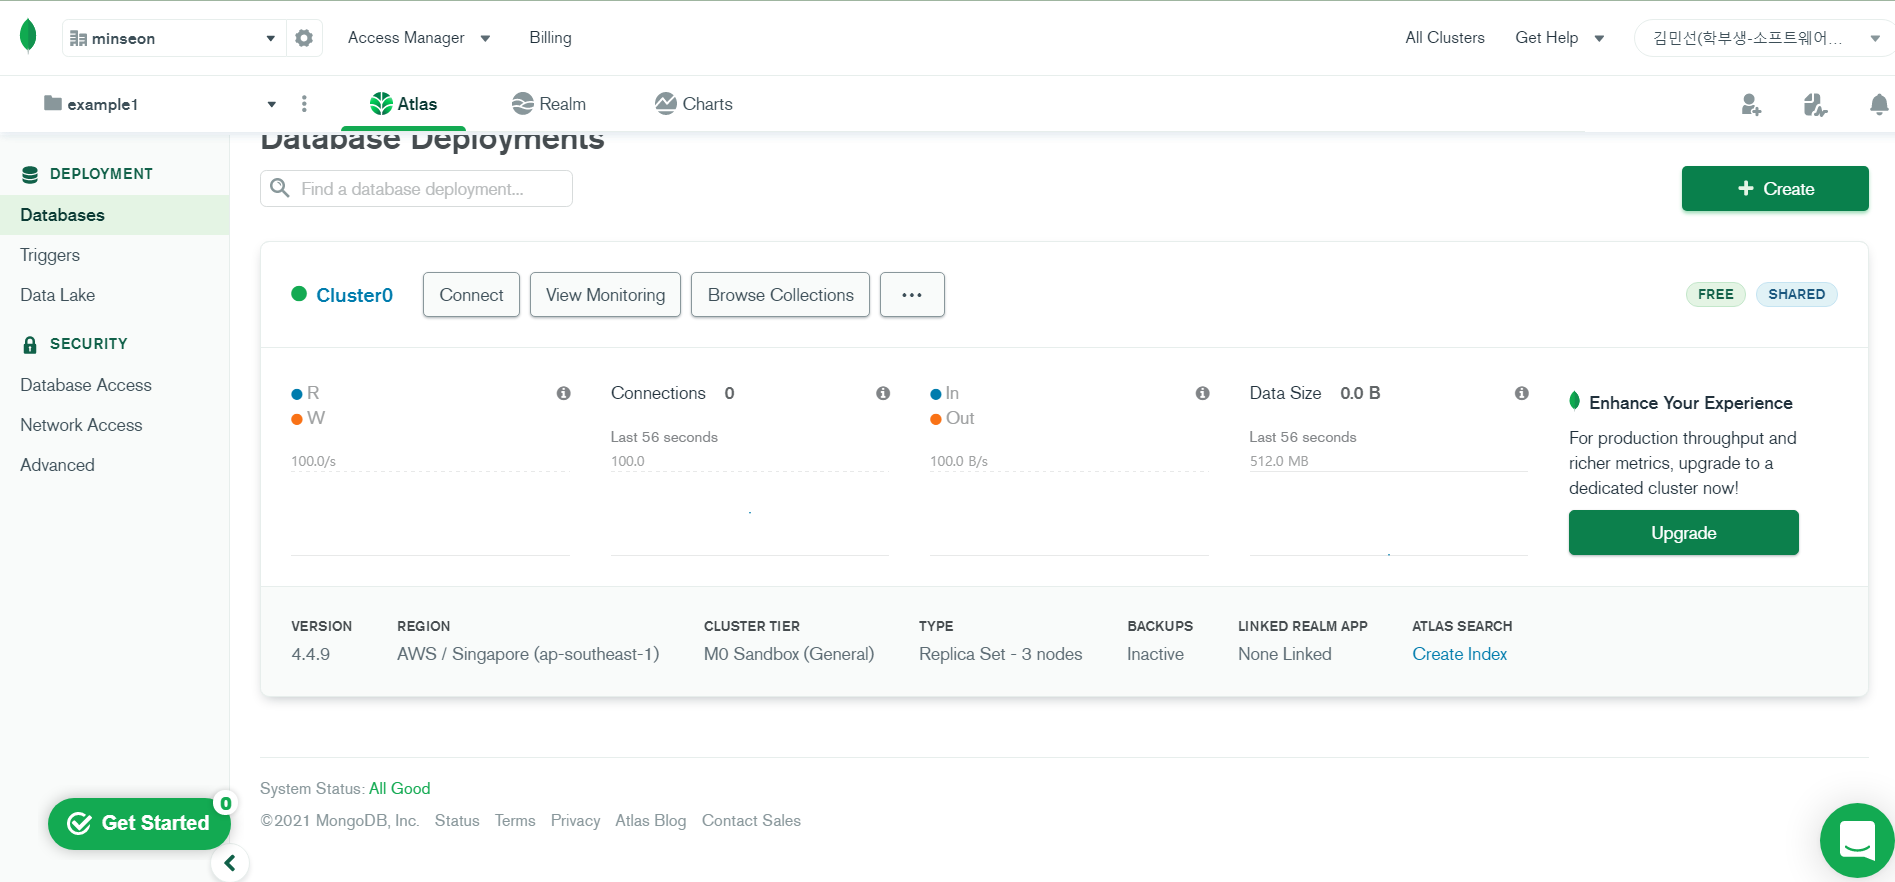The width and height of the screenshot is (1895, 882).
Task: Click View Monitoring button
Action: (605, 295)
